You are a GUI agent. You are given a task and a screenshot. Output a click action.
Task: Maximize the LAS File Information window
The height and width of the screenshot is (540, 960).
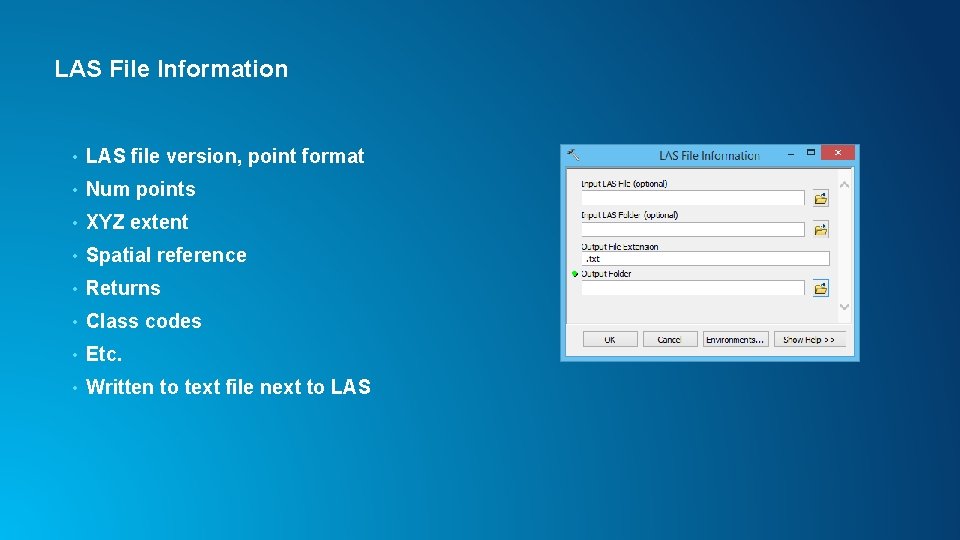811,152
